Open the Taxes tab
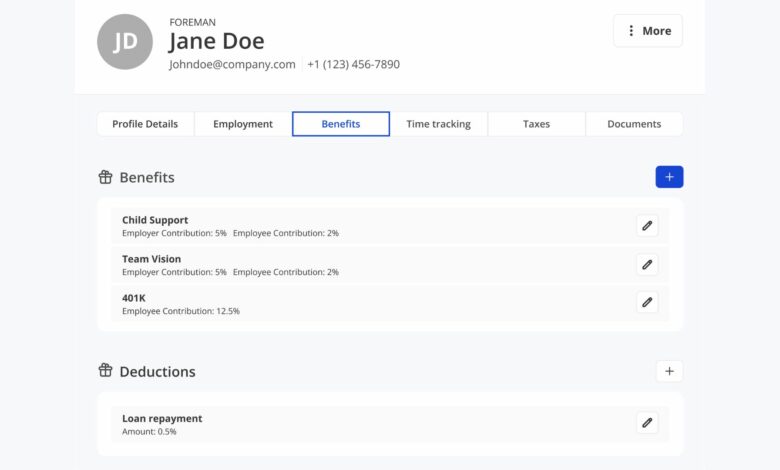The width and height of the screenshot is (780, 470). pos(536,124)
